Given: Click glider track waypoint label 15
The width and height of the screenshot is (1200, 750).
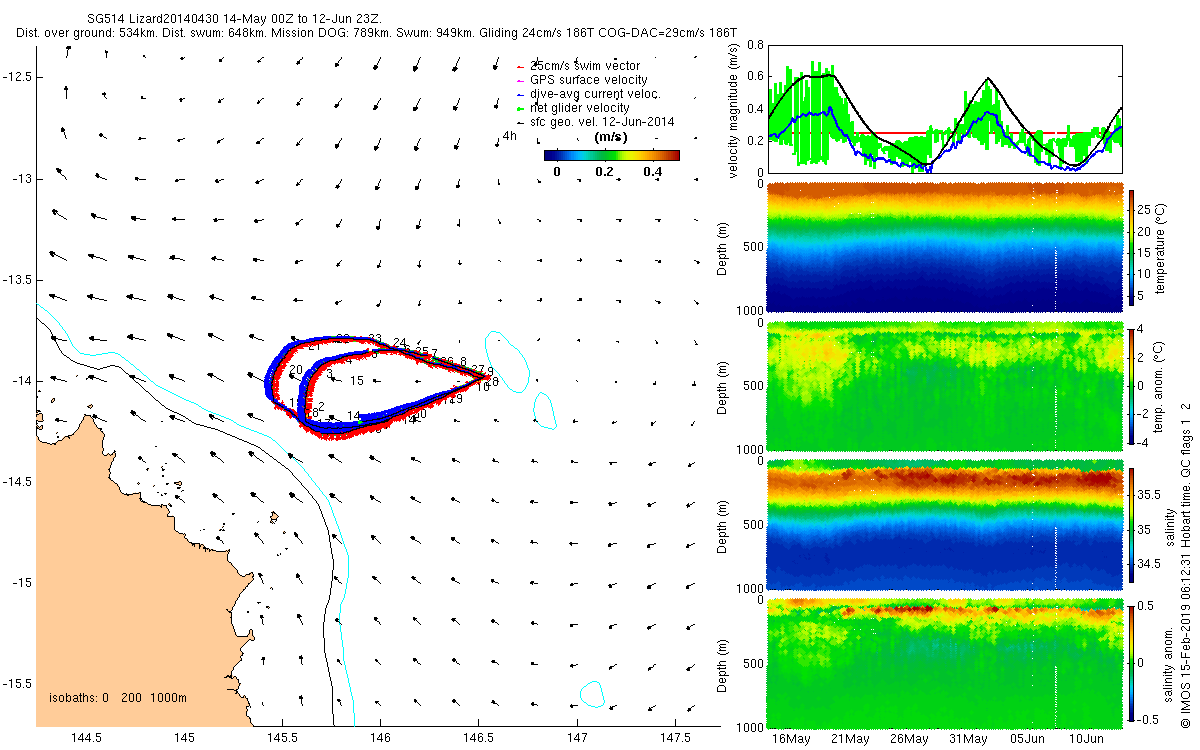Looking at the screenshot, I should [356, 381].
